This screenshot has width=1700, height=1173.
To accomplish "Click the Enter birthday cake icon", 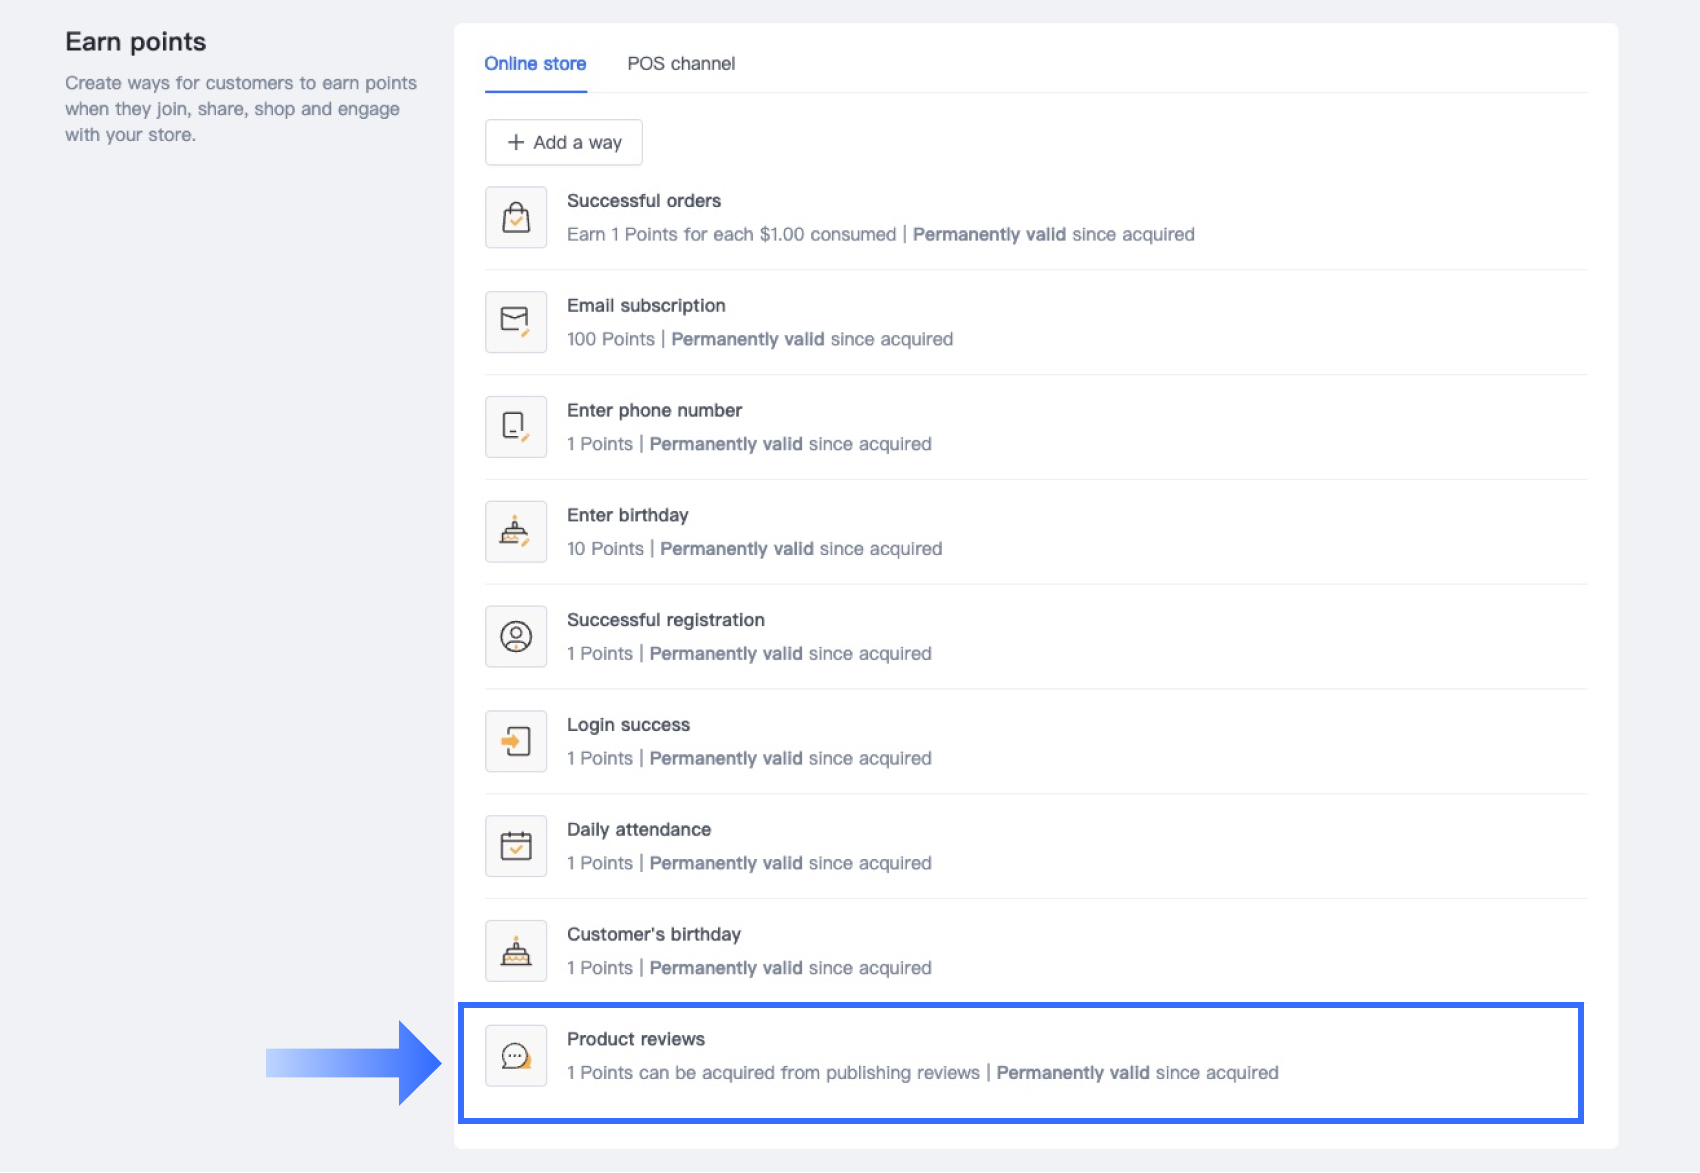I will coord(516,532).
